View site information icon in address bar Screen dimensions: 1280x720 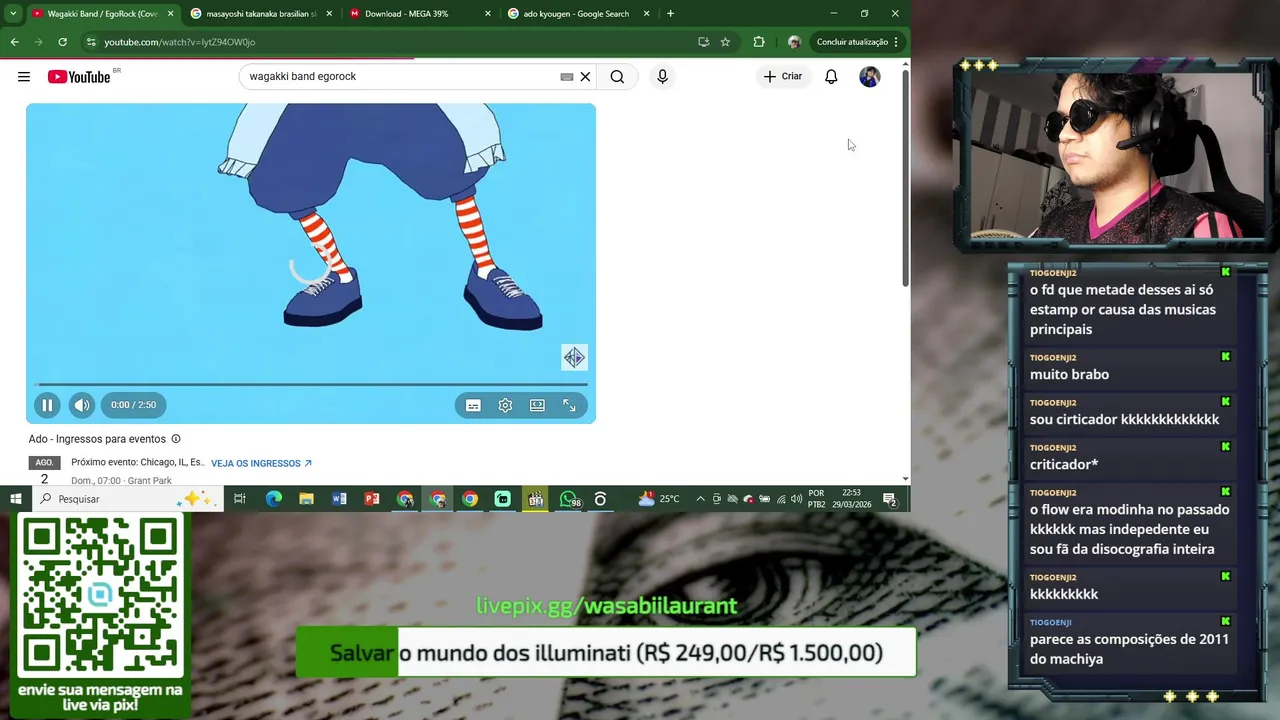pos(91,42)
